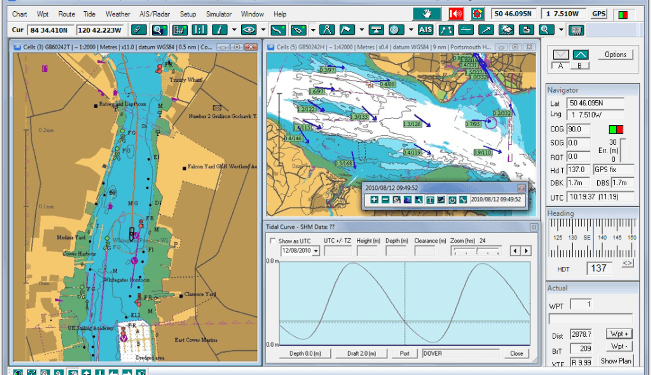651x375 pixels.
Task: Select the panel A toggle icon
Action: pos(560,54)
